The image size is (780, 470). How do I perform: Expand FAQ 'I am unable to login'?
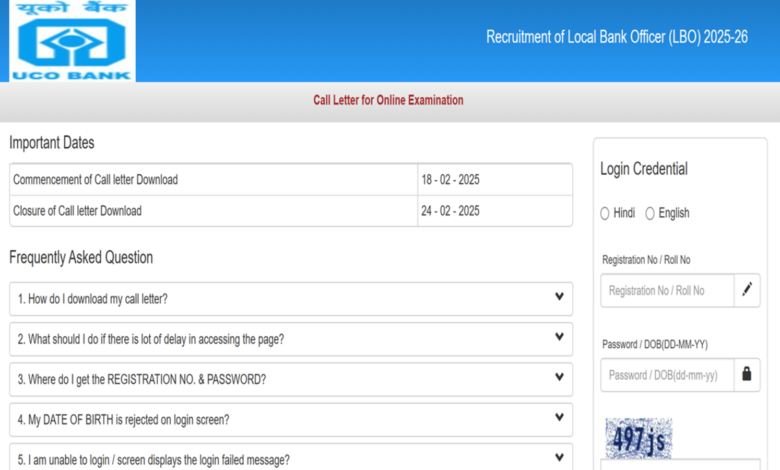(x=291, y=458)
